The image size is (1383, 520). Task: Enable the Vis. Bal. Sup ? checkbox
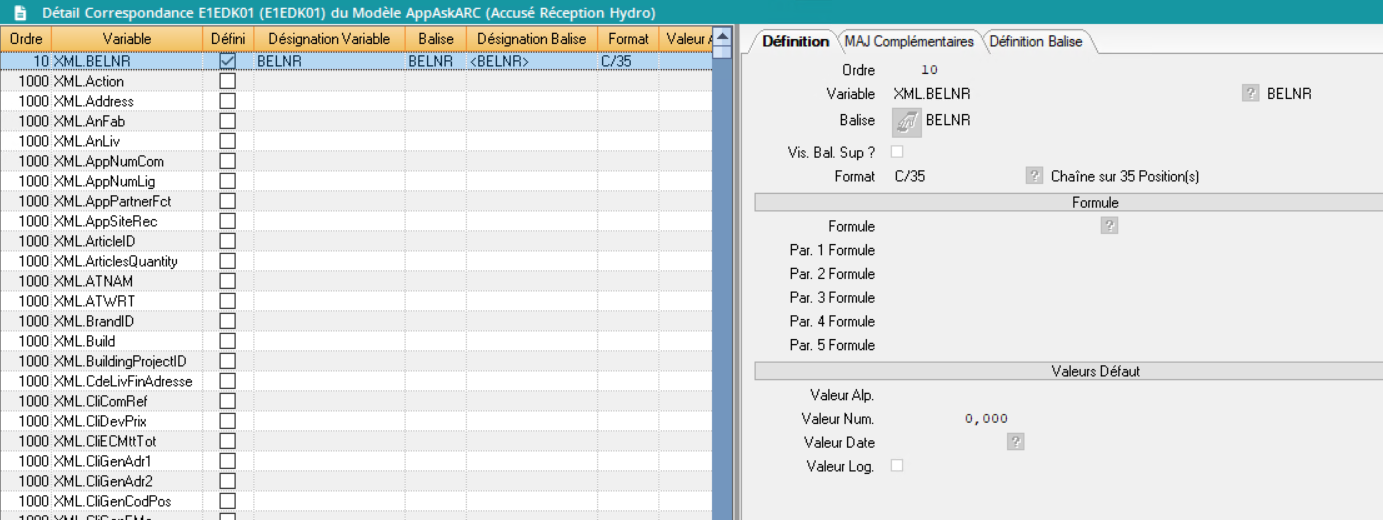point(897,152)
